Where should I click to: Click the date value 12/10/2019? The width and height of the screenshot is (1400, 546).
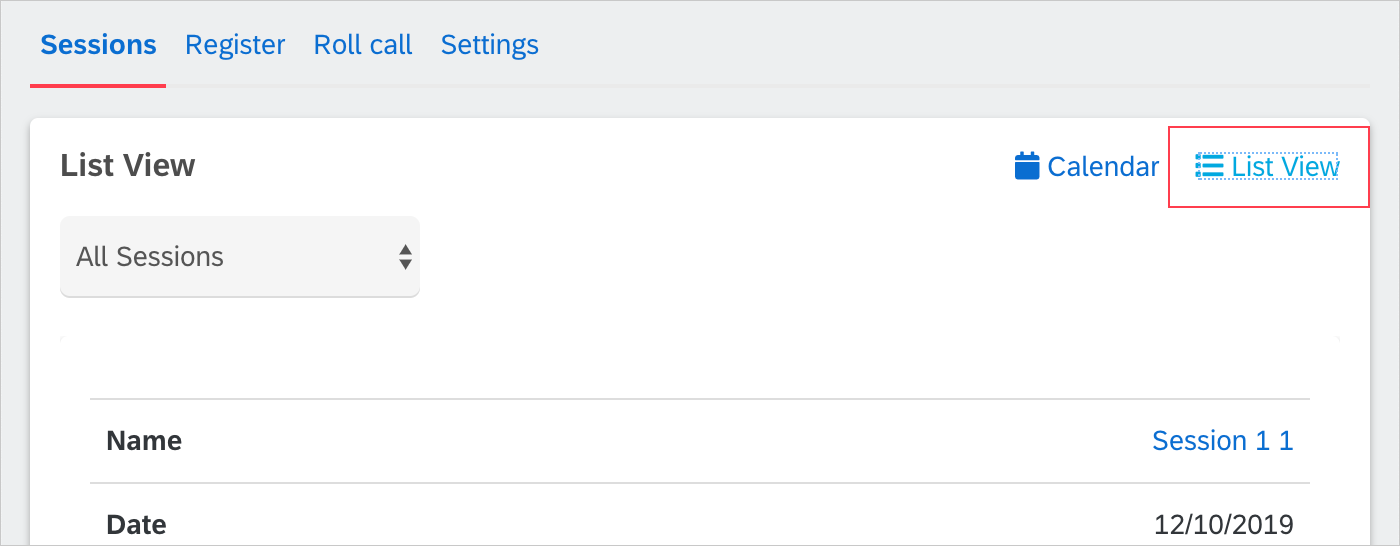coord(1224,524)
